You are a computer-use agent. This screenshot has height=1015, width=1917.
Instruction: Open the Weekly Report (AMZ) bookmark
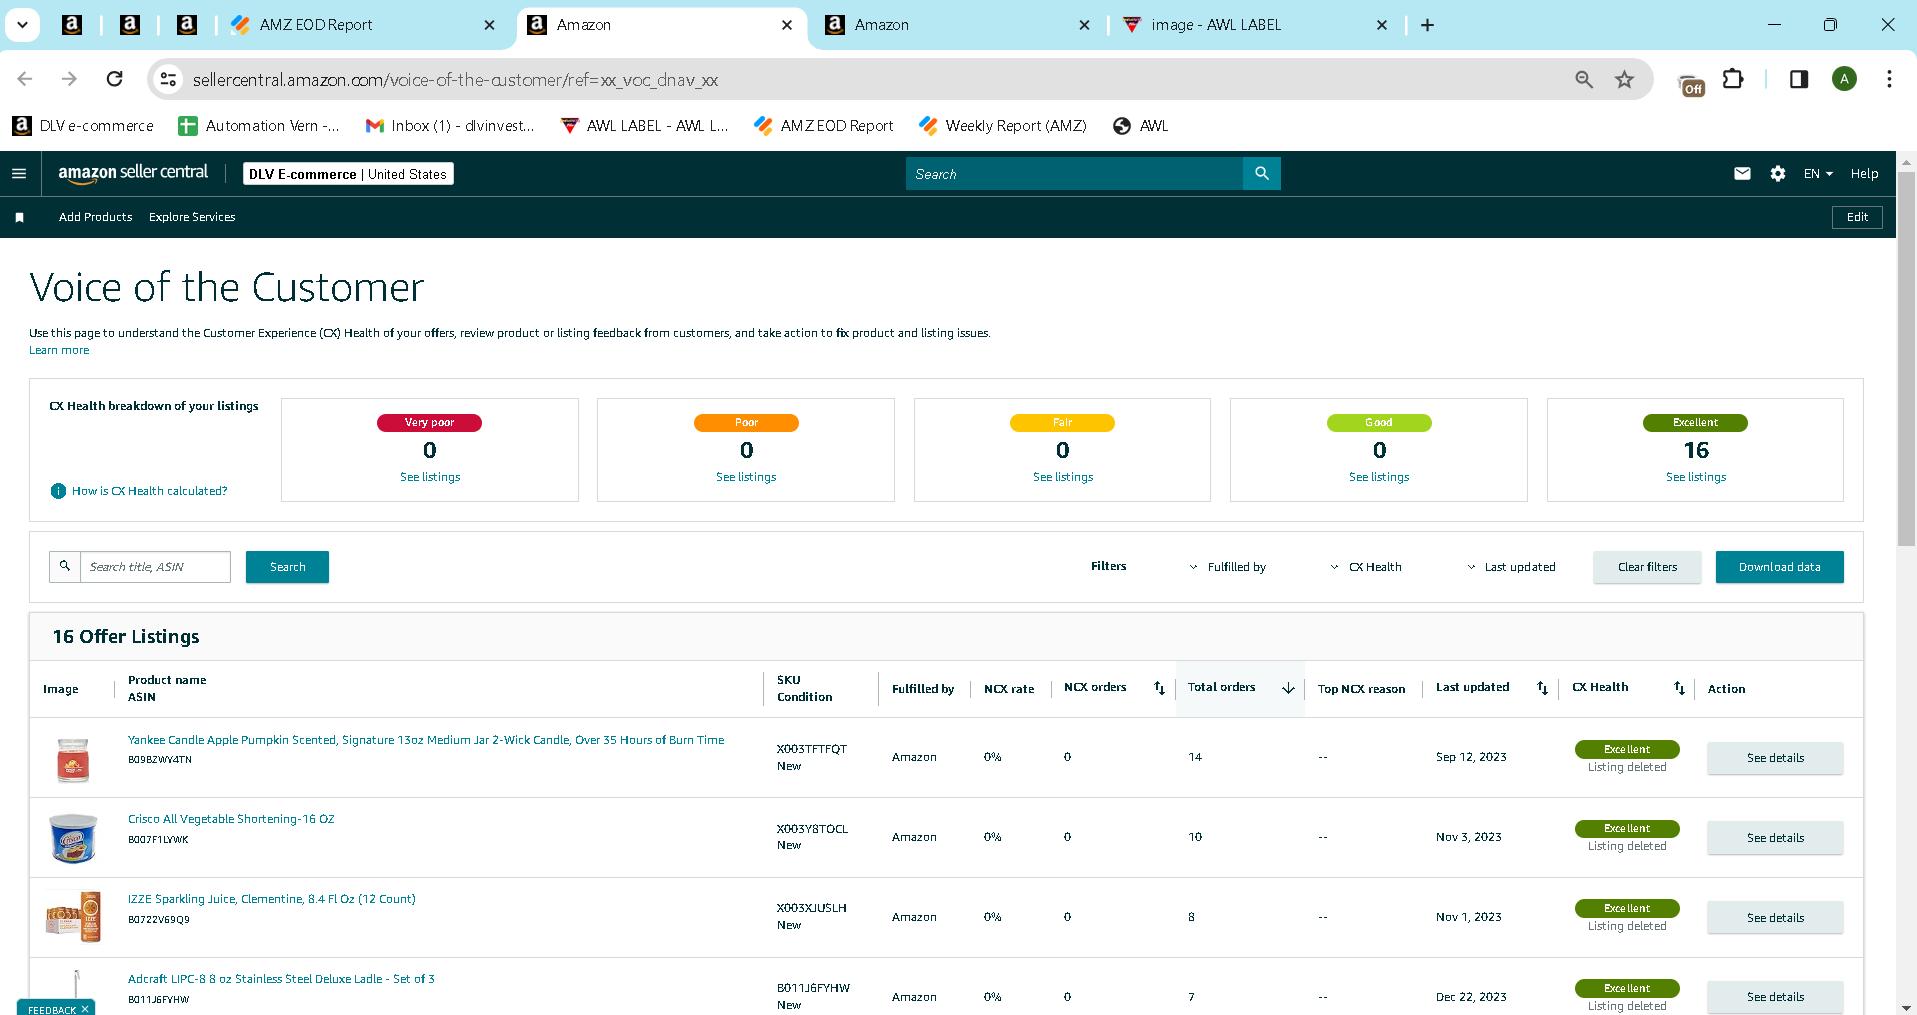point(1003,126)
